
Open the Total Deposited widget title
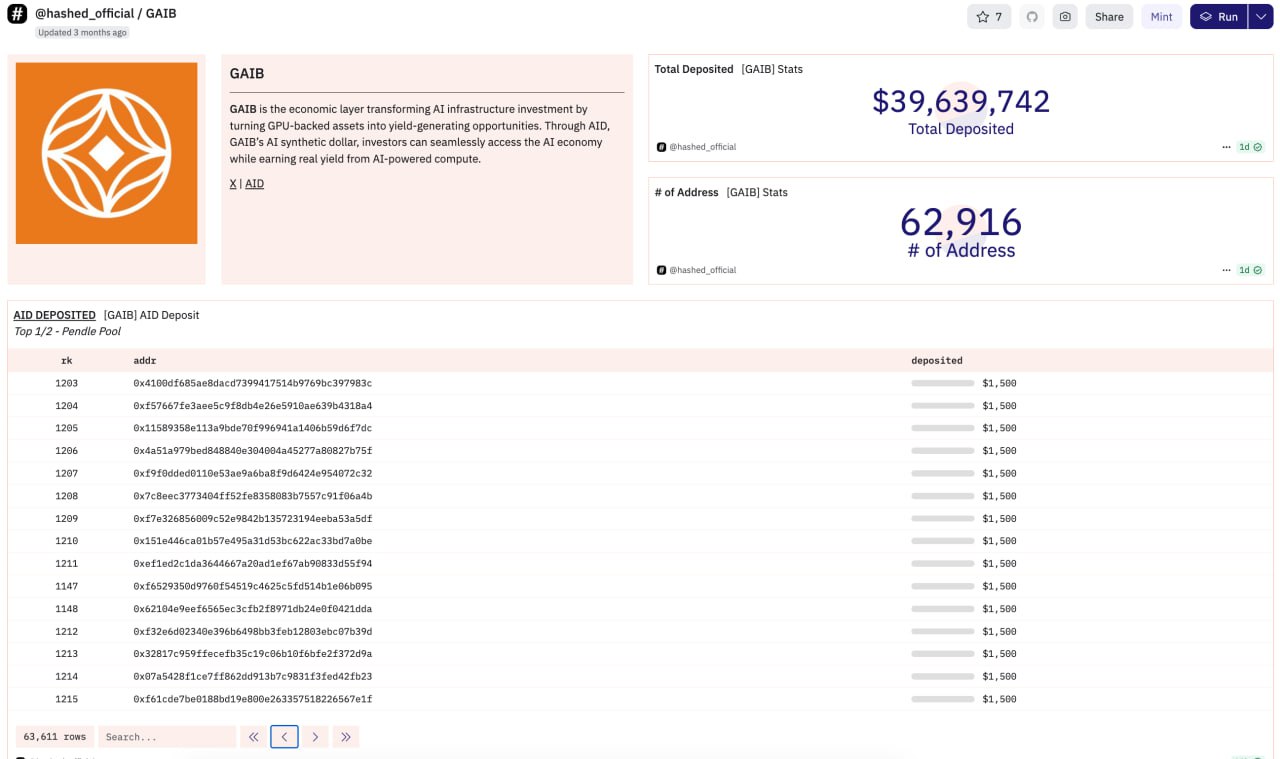pyautogui.click(x=694, y=69)
